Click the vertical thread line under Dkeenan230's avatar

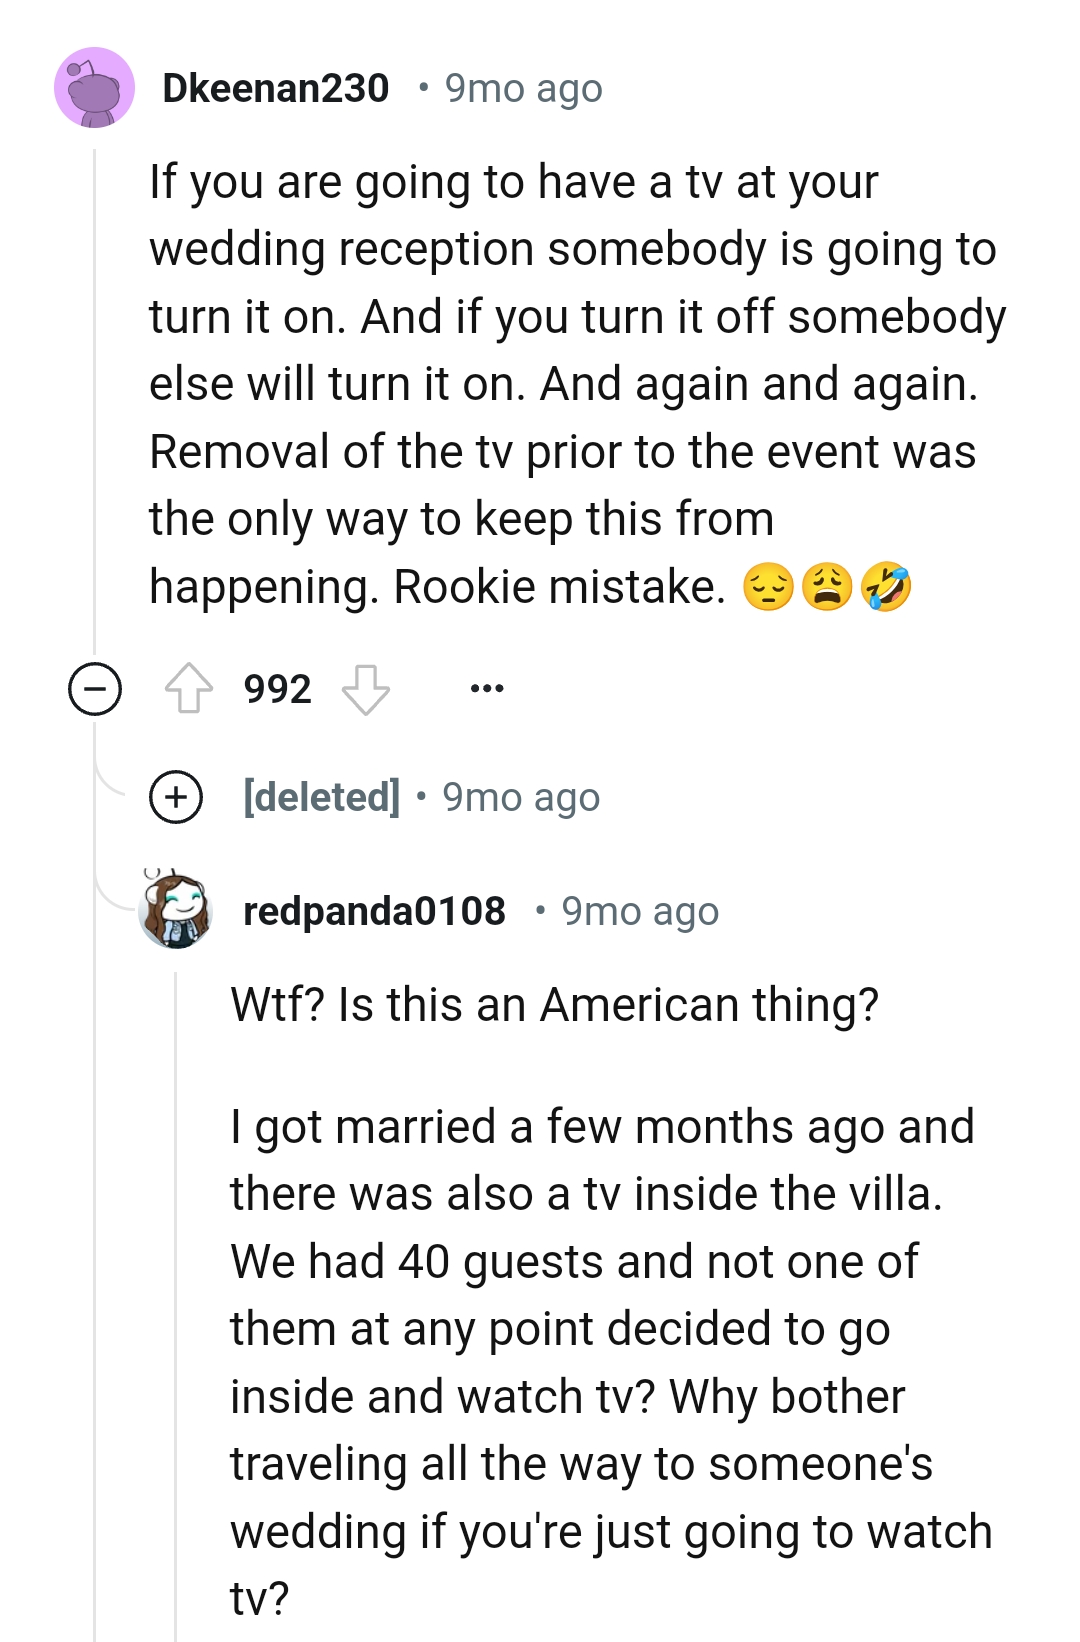(94, 400)
